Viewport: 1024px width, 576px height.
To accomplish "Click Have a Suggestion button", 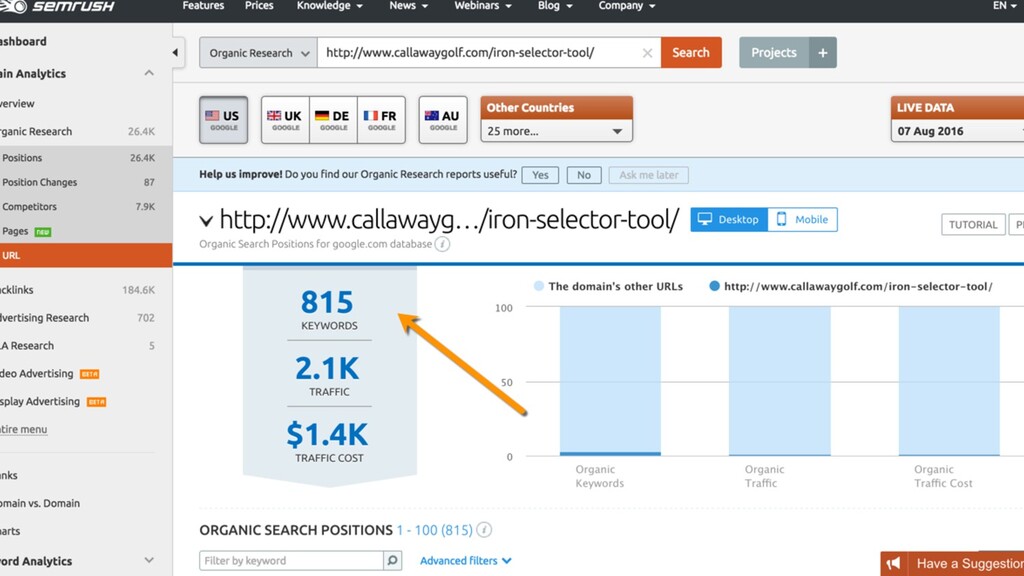I will click(952, 563).
